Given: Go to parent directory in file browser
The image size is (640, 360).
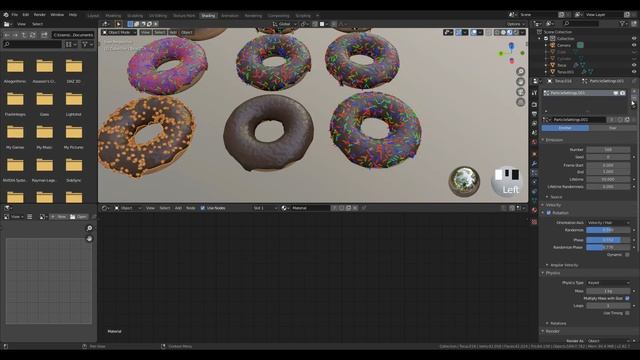Looking at the screenshot, I should click(24, 35).
